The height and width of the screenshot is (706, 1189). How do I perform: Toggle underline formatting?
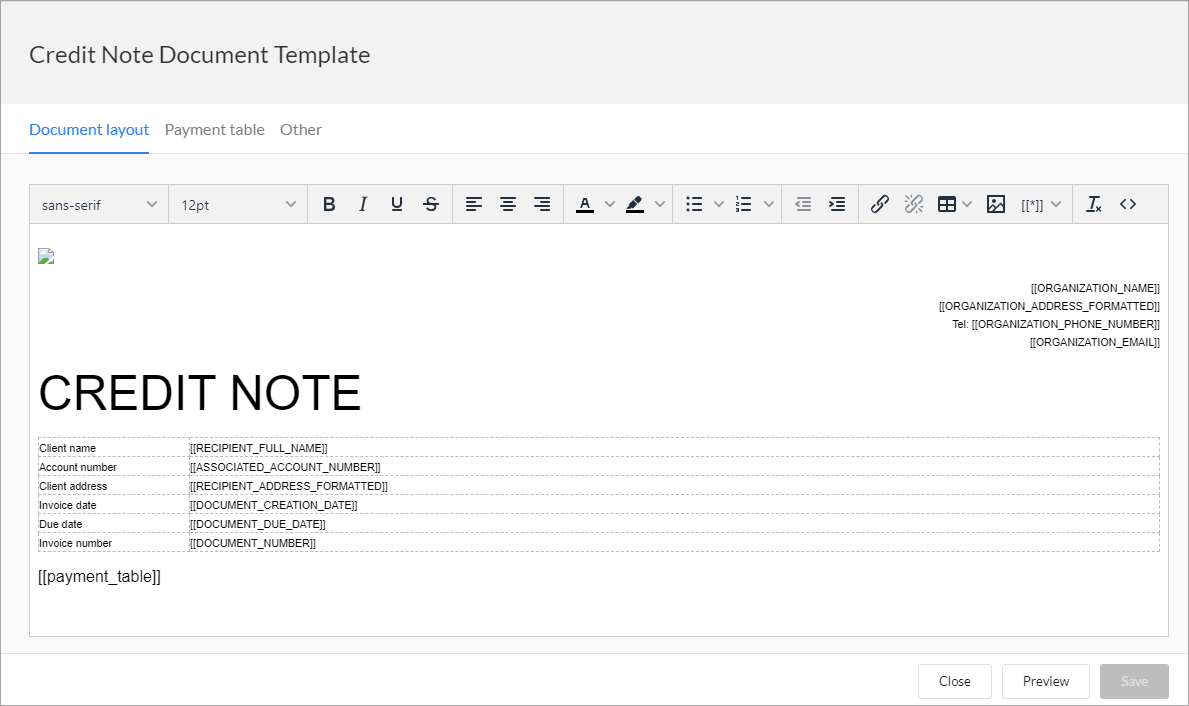(396, 203)
